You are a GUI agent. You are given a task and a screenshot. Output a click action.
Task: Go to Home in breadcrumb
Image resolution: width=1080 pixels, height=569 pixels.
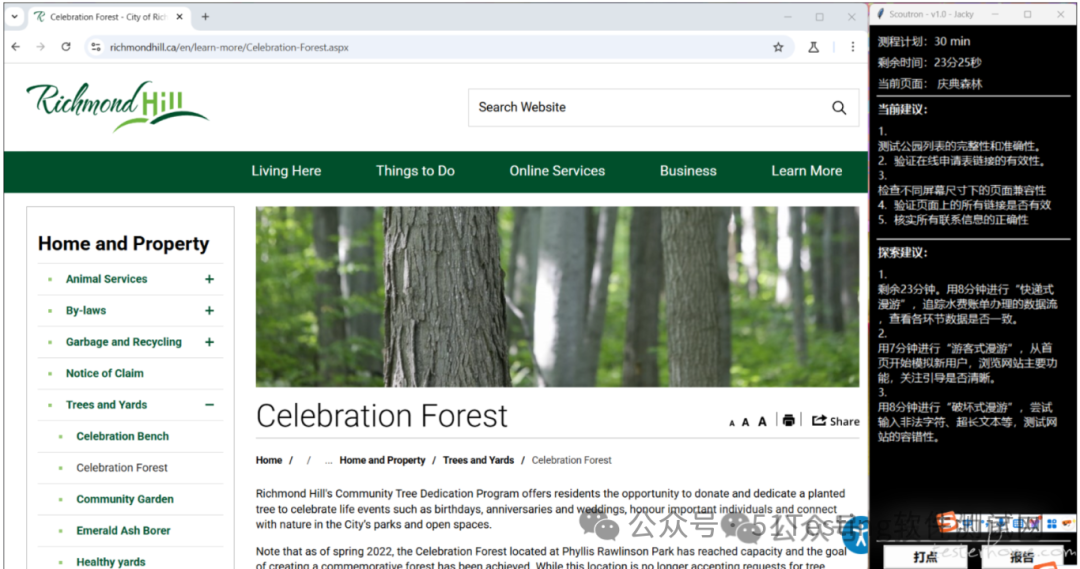[269, 460]
